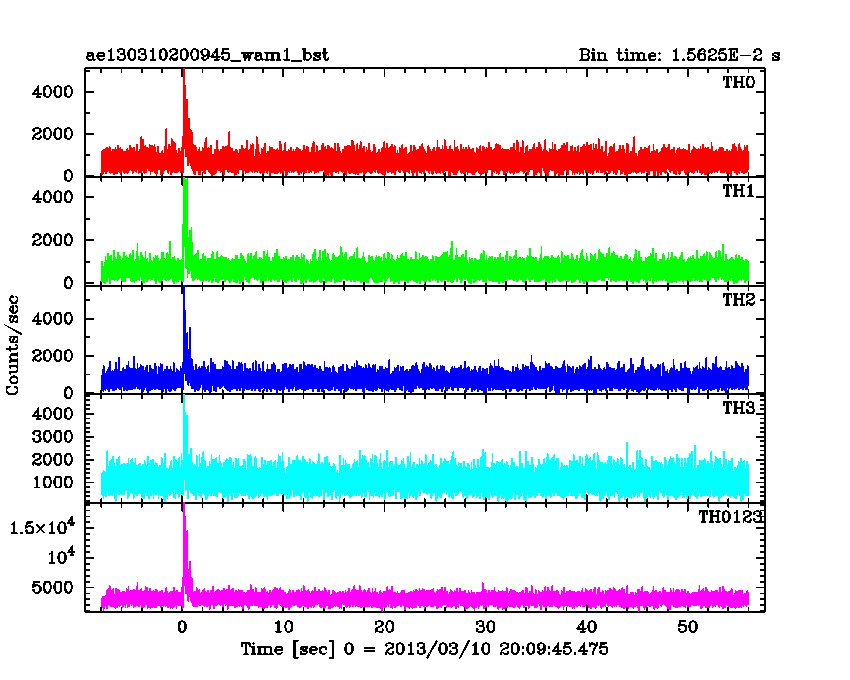This screenshot has height=680, width=850.
Task: Click the 5000 tick in TH0123 panel
Action: coord(52,587)
